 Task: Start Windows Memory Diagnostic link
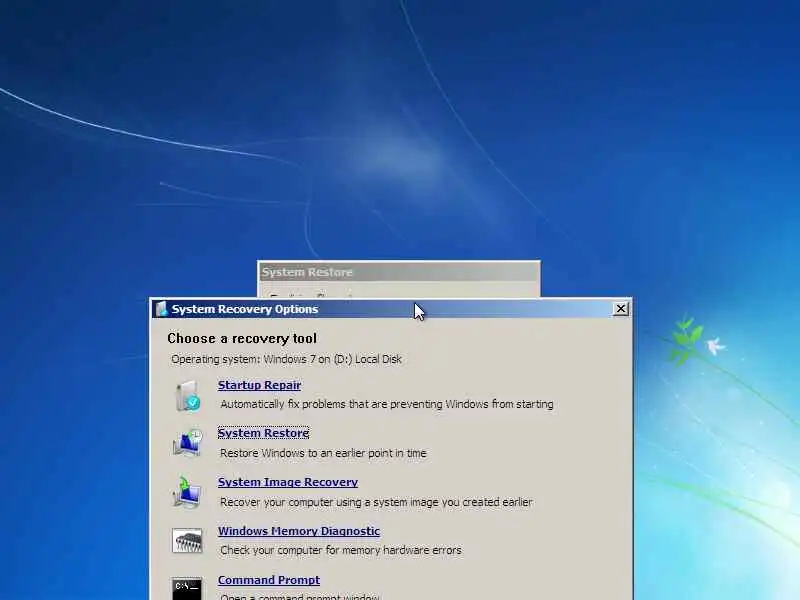[x=299, y=531]
